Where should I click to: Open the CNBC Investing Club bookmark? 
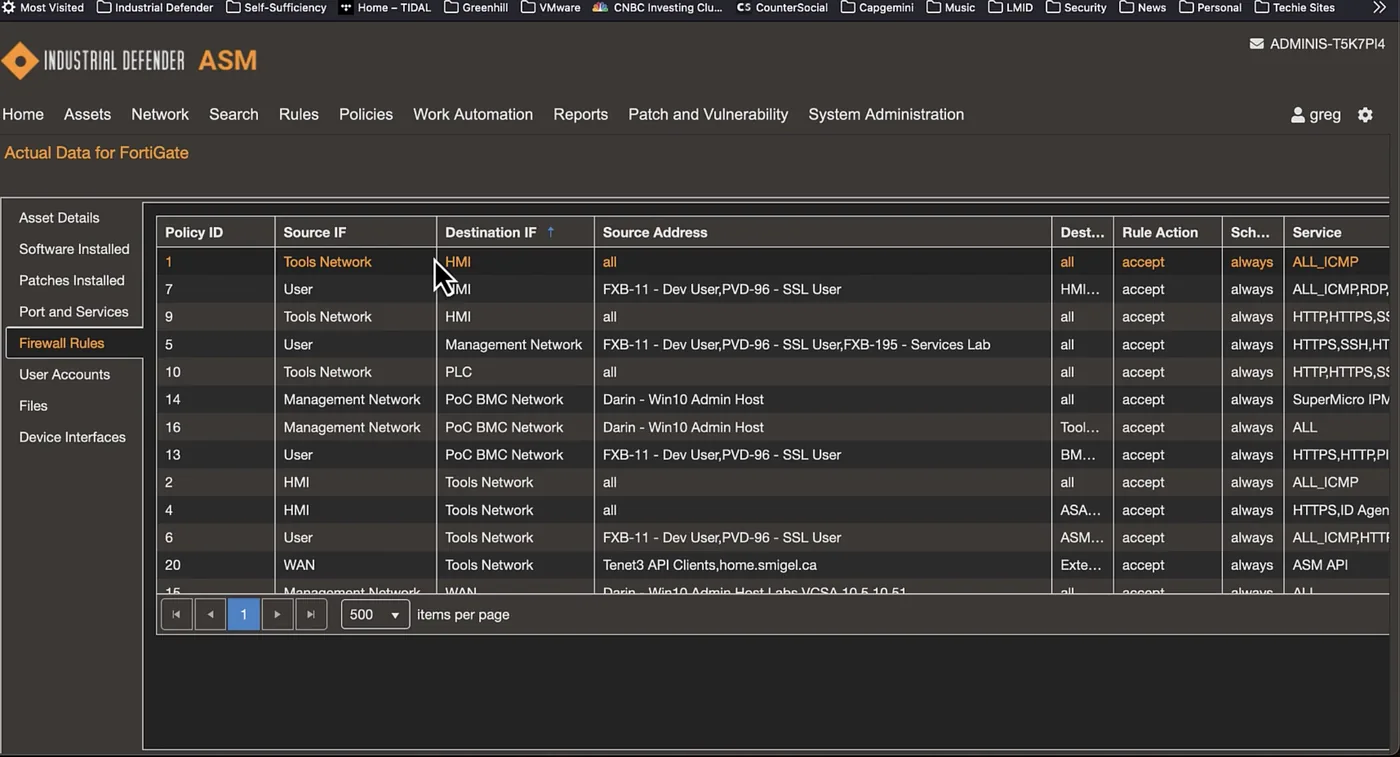tap(657, 7)
